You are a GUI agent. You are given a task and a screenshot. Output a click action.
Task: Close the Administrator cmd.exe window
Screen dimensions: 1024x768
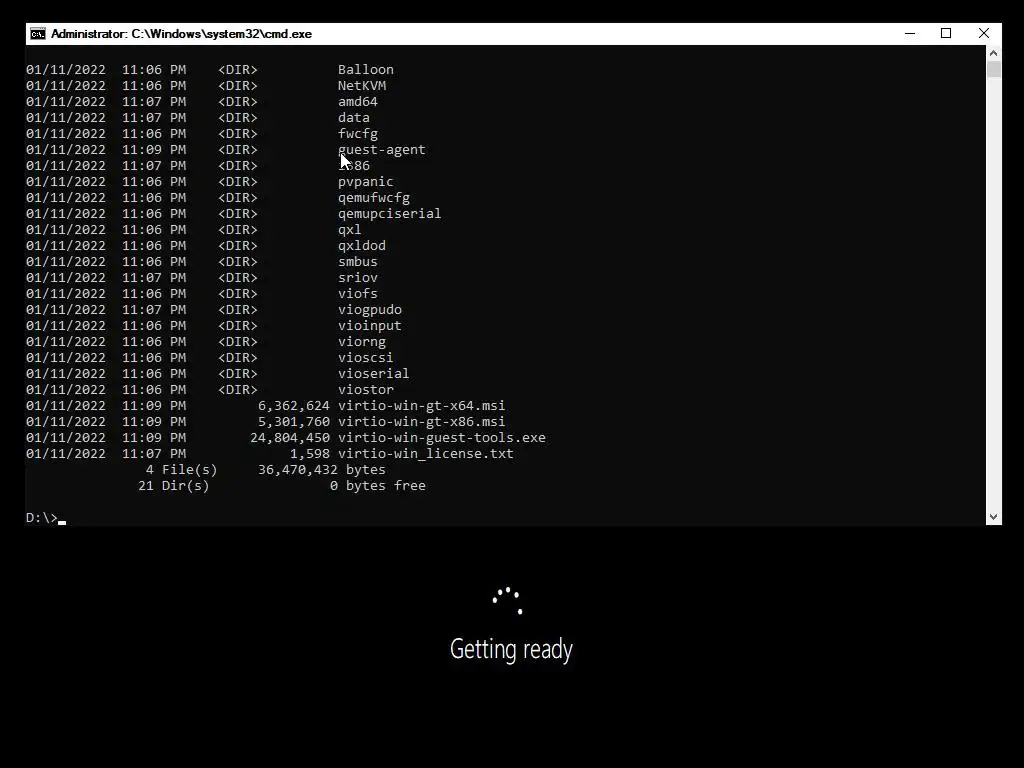click(x=984, y=33)
